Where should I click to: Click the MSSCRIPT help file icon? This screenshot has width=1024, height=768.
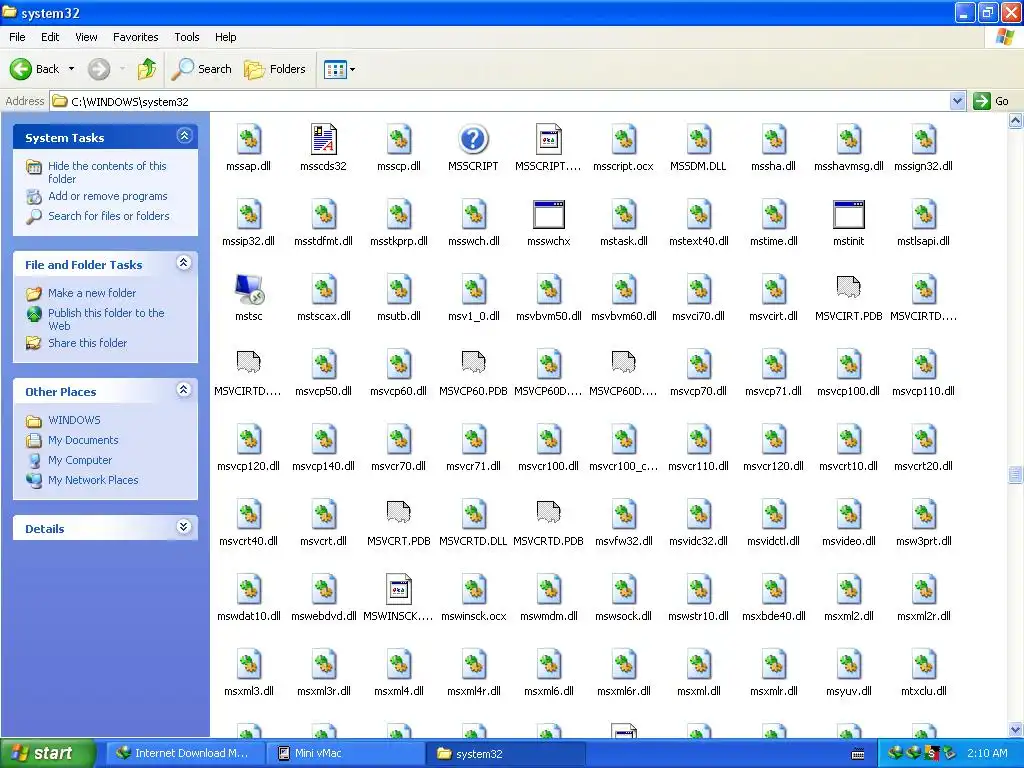pos(473,139)
